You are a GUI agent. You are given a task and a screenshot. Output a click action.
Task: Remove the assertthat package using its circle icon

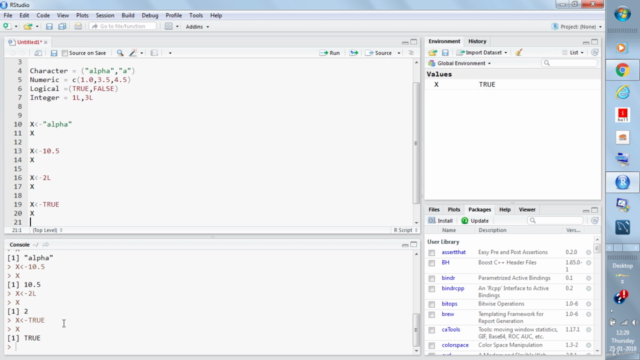(589, 253)
